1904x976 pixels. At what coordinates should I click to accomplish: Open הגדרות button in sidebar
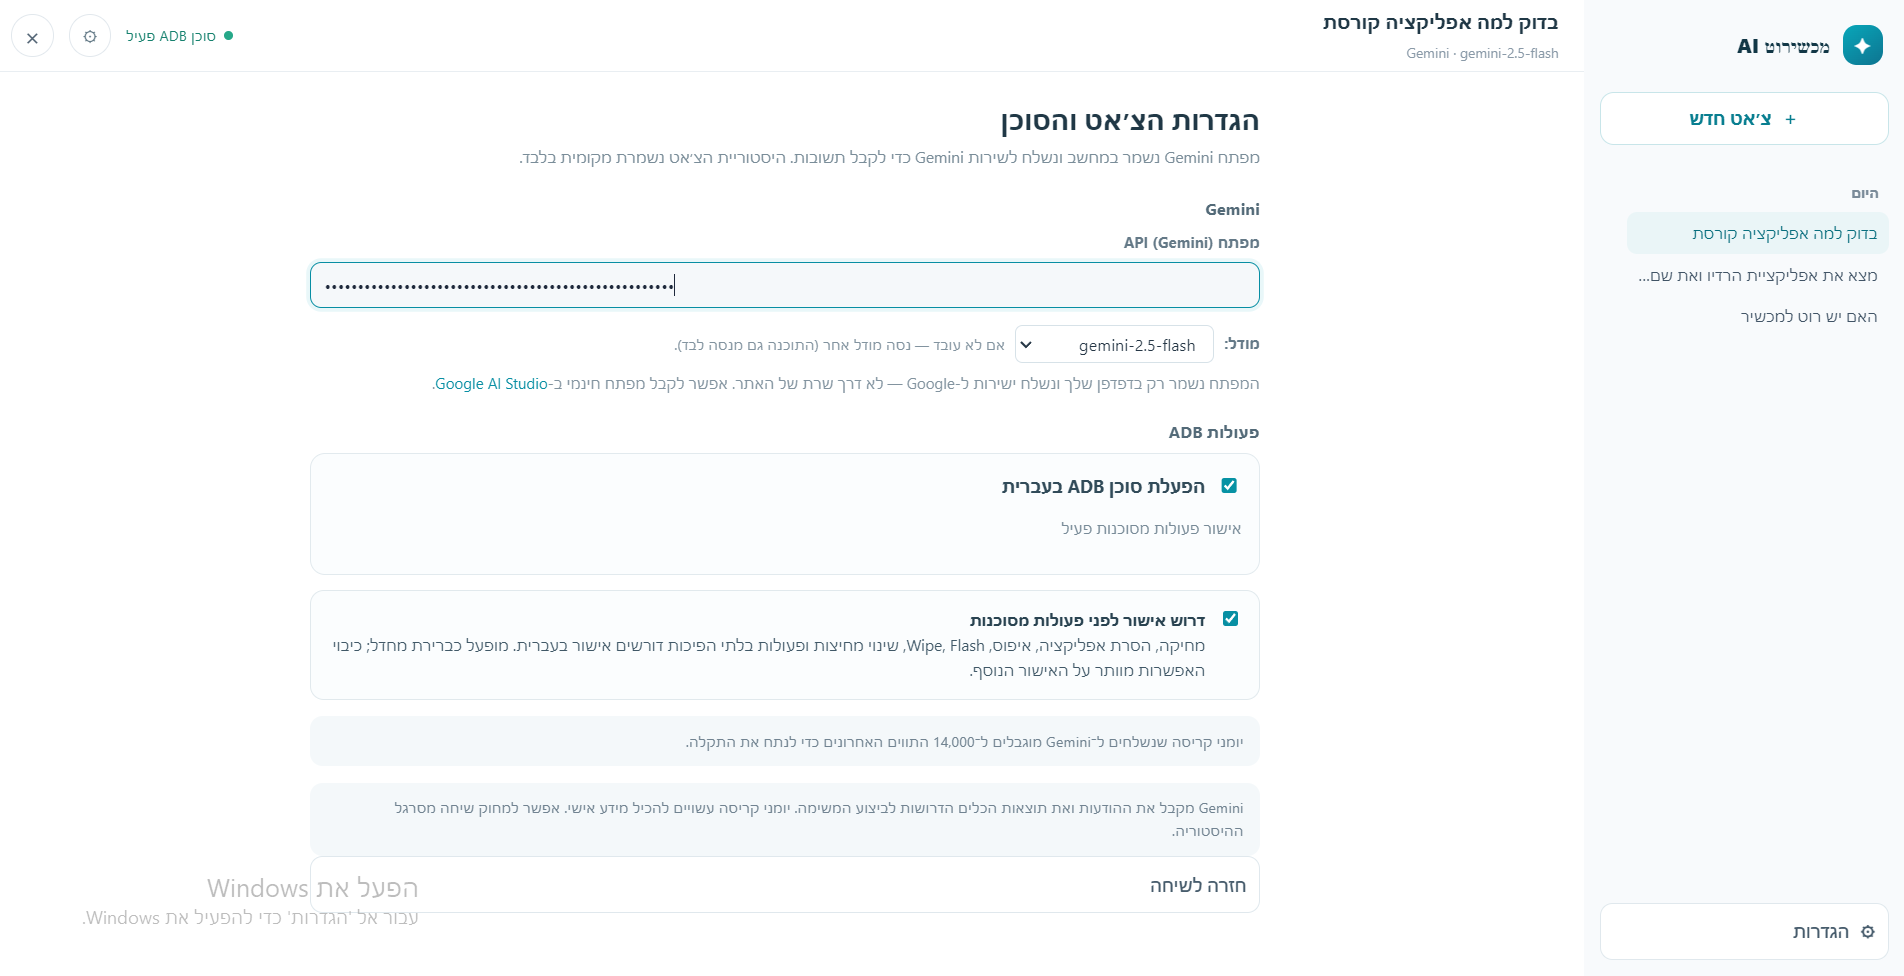pos(1744,932)
